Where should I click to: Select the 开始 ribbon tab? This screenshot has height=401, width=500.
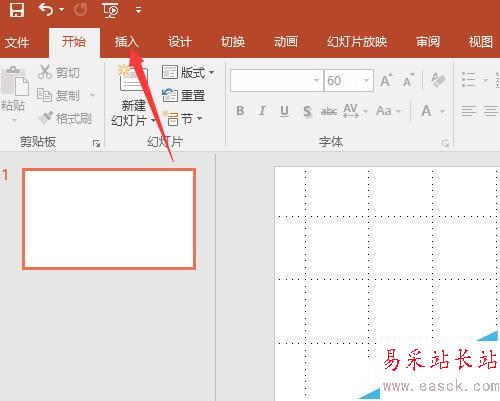[x=74, y=42]
